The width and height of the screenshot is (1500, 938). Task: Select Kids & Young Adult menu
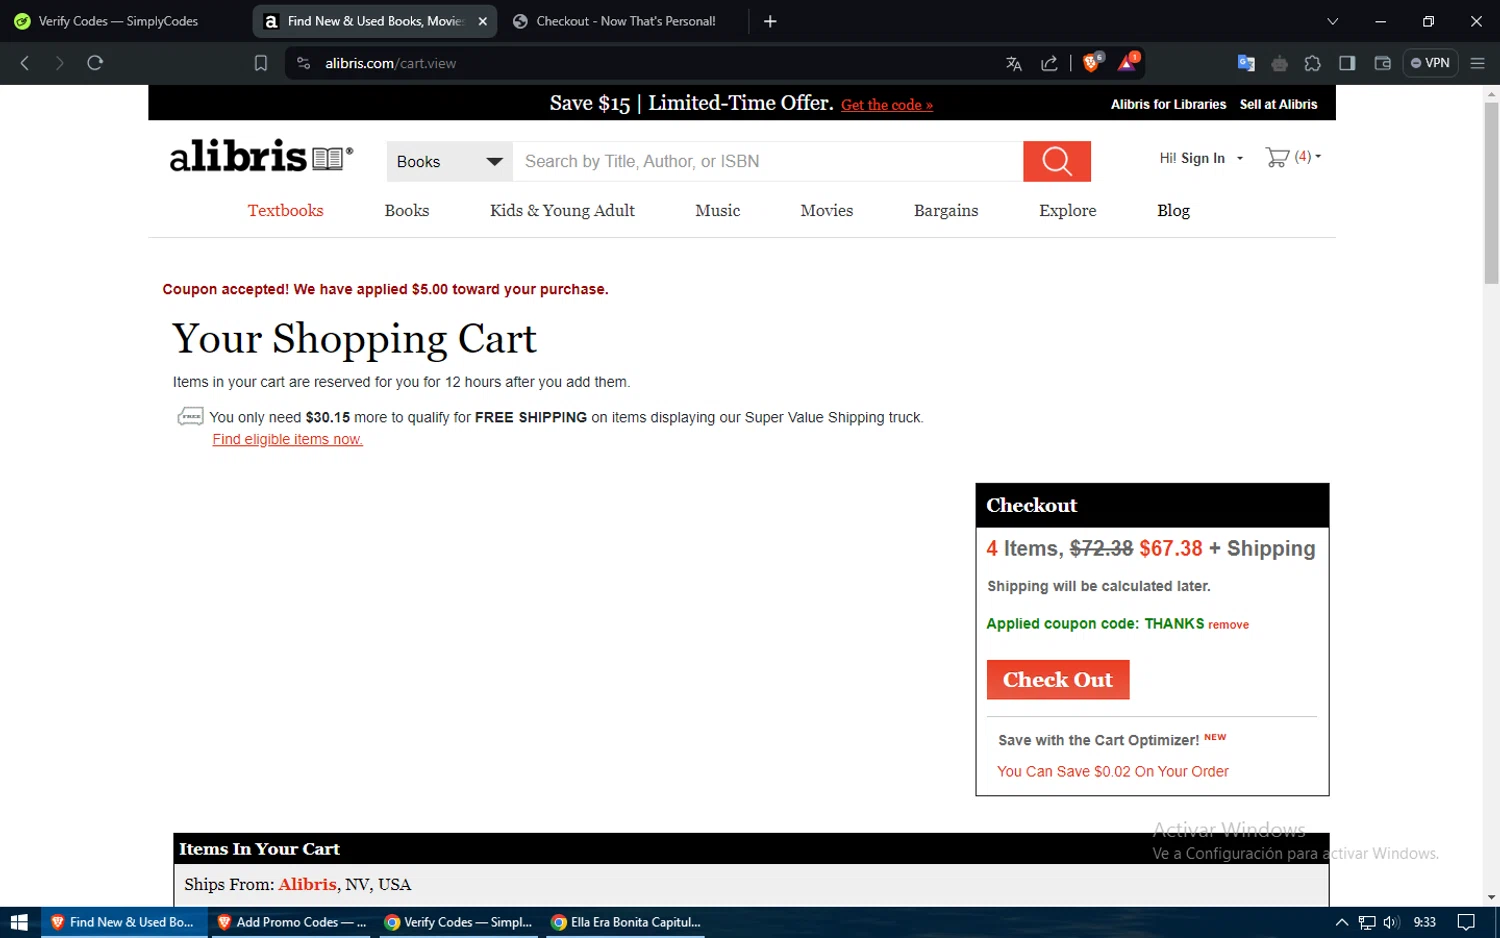tap(562, 210)
